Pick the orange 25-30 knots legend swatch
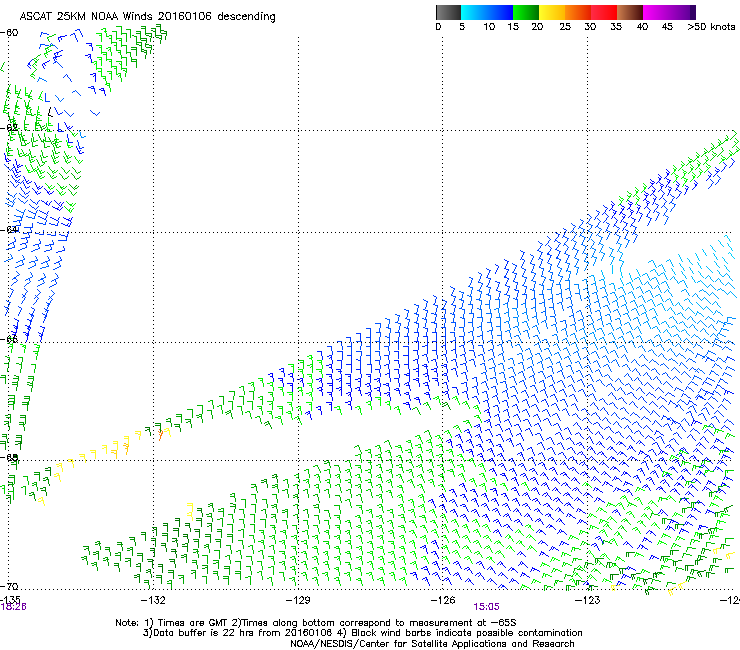Screen dimensions: 740x650 tap(578, 12)
